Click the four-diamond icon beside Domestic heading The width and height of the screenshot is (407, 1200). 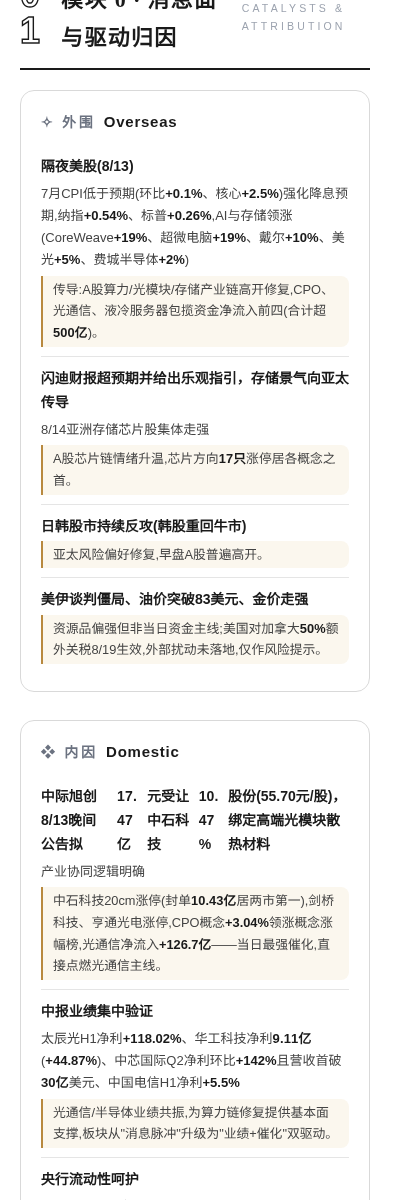tap(48, 752)
